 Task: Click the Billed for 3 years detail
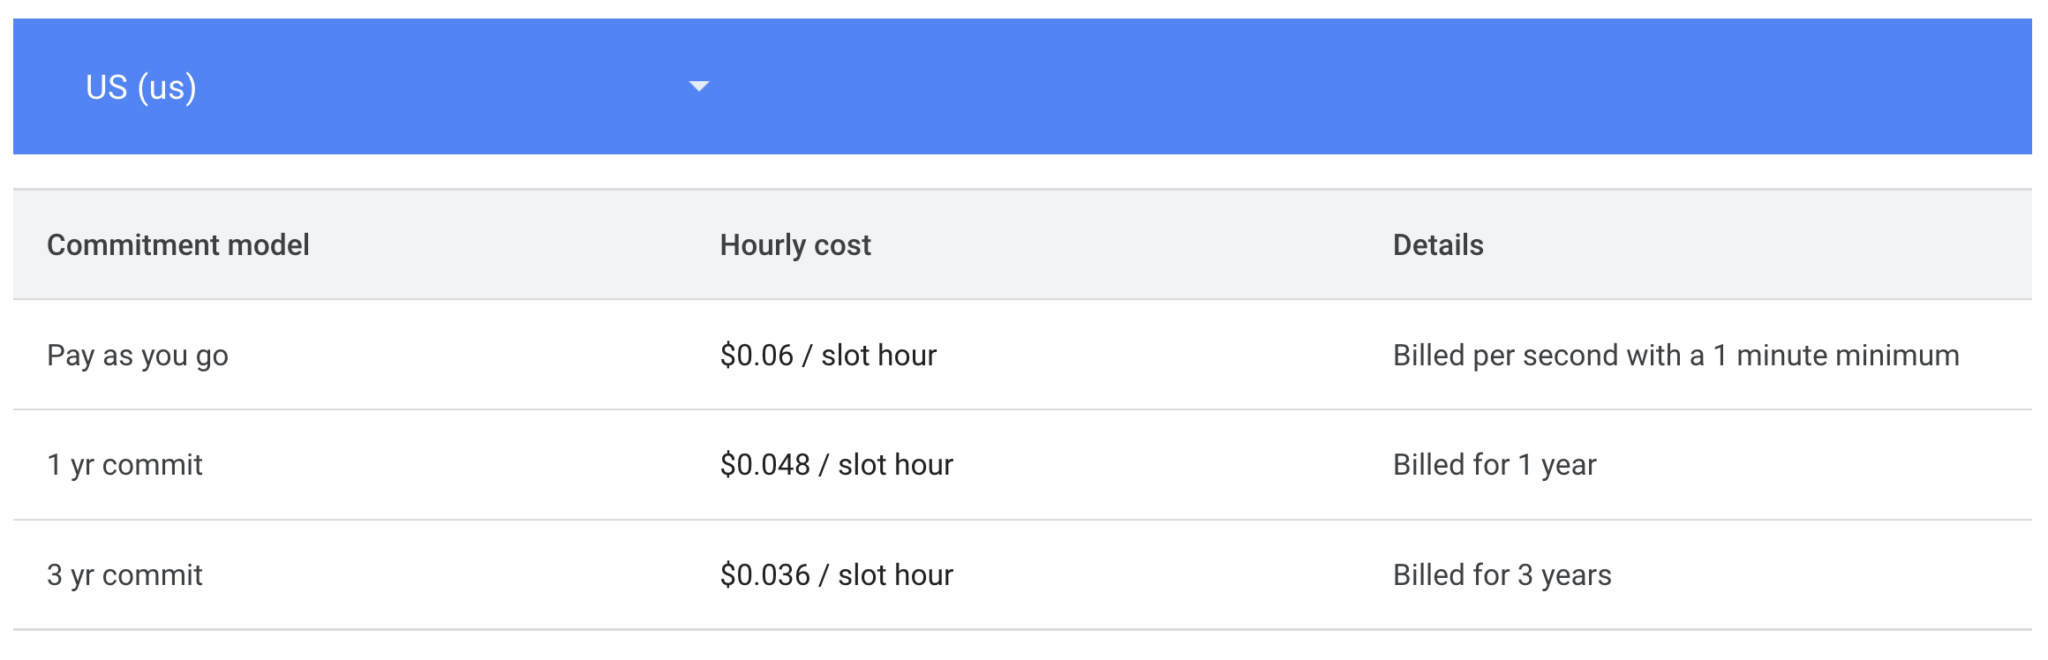[1502, 574]
